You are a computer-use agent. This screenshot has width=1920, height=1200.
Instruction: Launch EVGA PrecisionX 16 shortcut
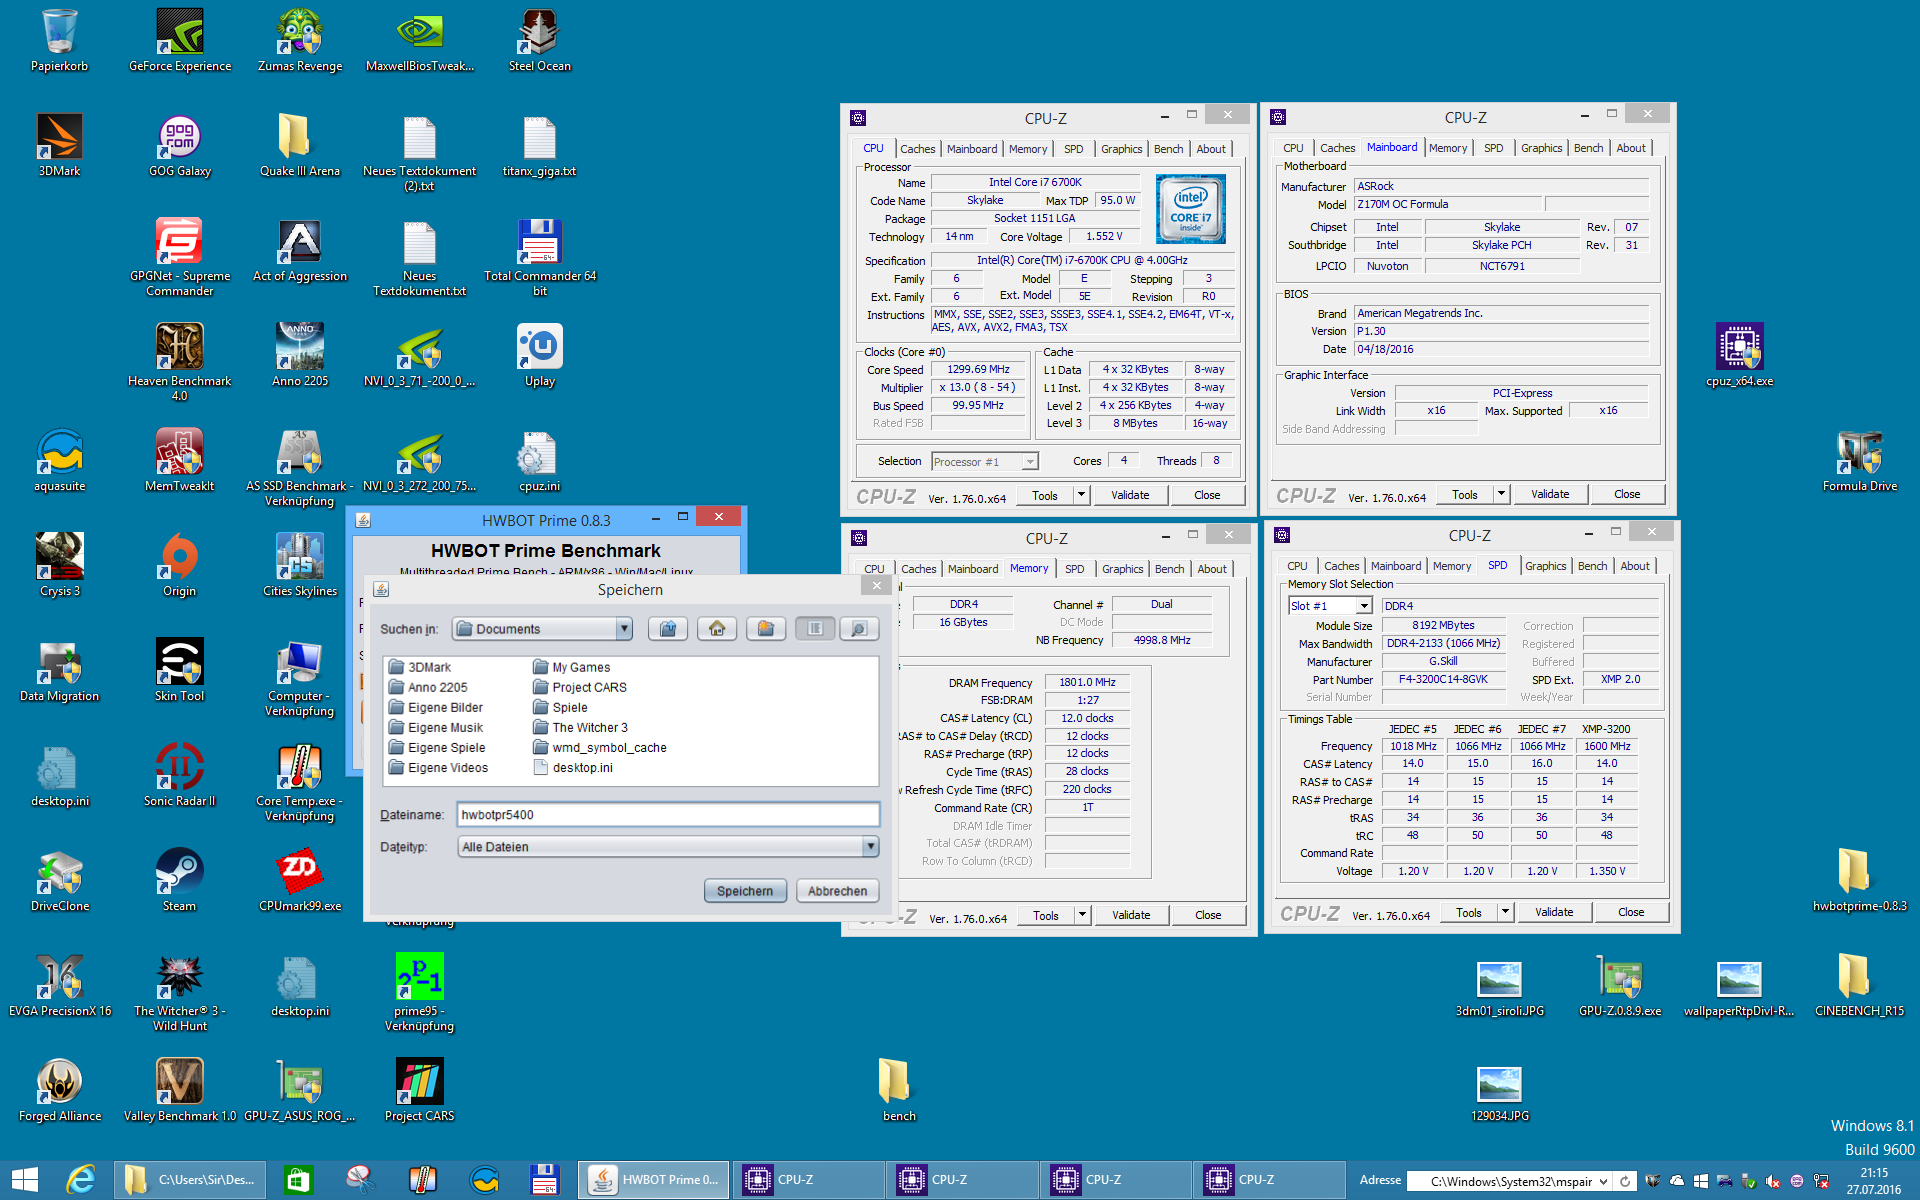pyautogui.click(x=60, y=984)
